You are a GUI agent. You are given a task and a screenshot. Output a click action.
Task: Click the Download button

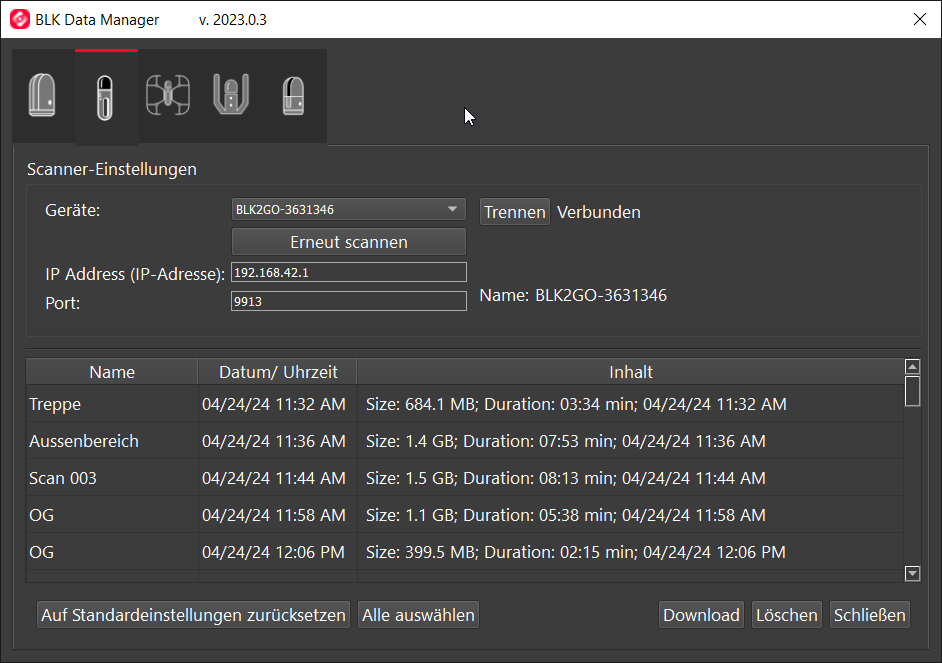click(x=701, y=615)
